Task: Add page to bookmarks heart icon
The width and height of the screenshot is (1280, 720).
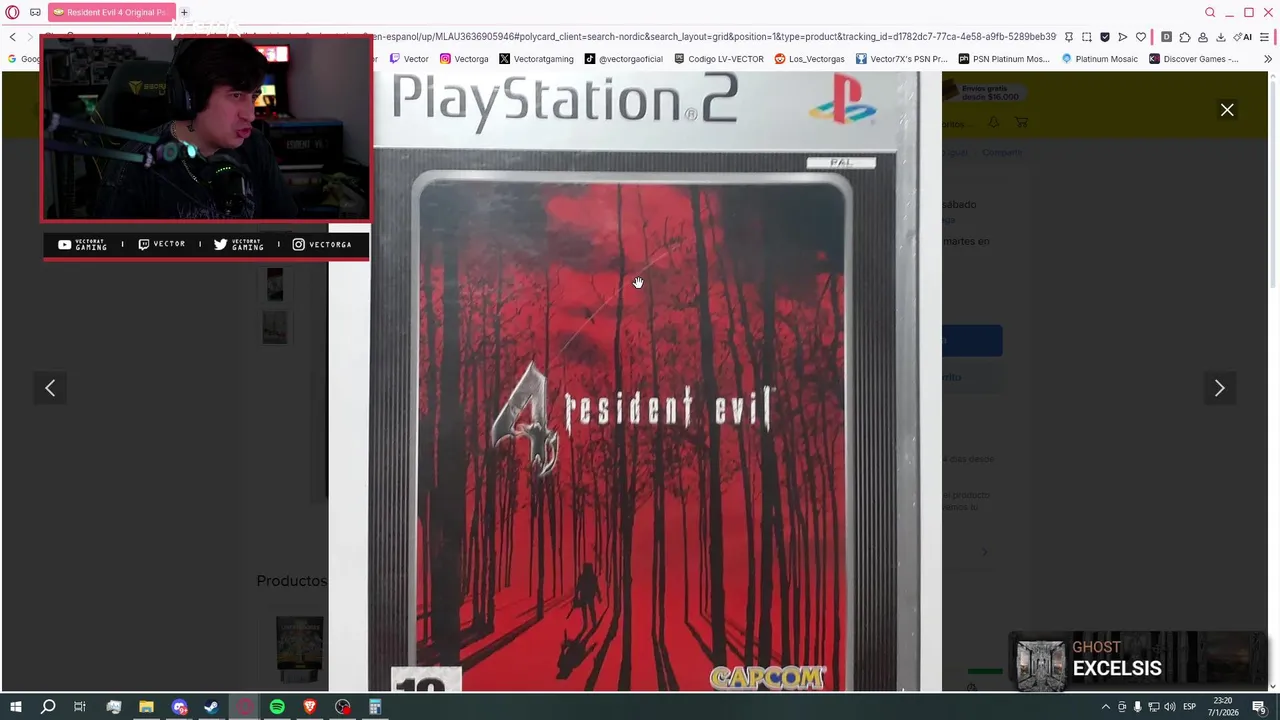Action: tap(1140, 37)
